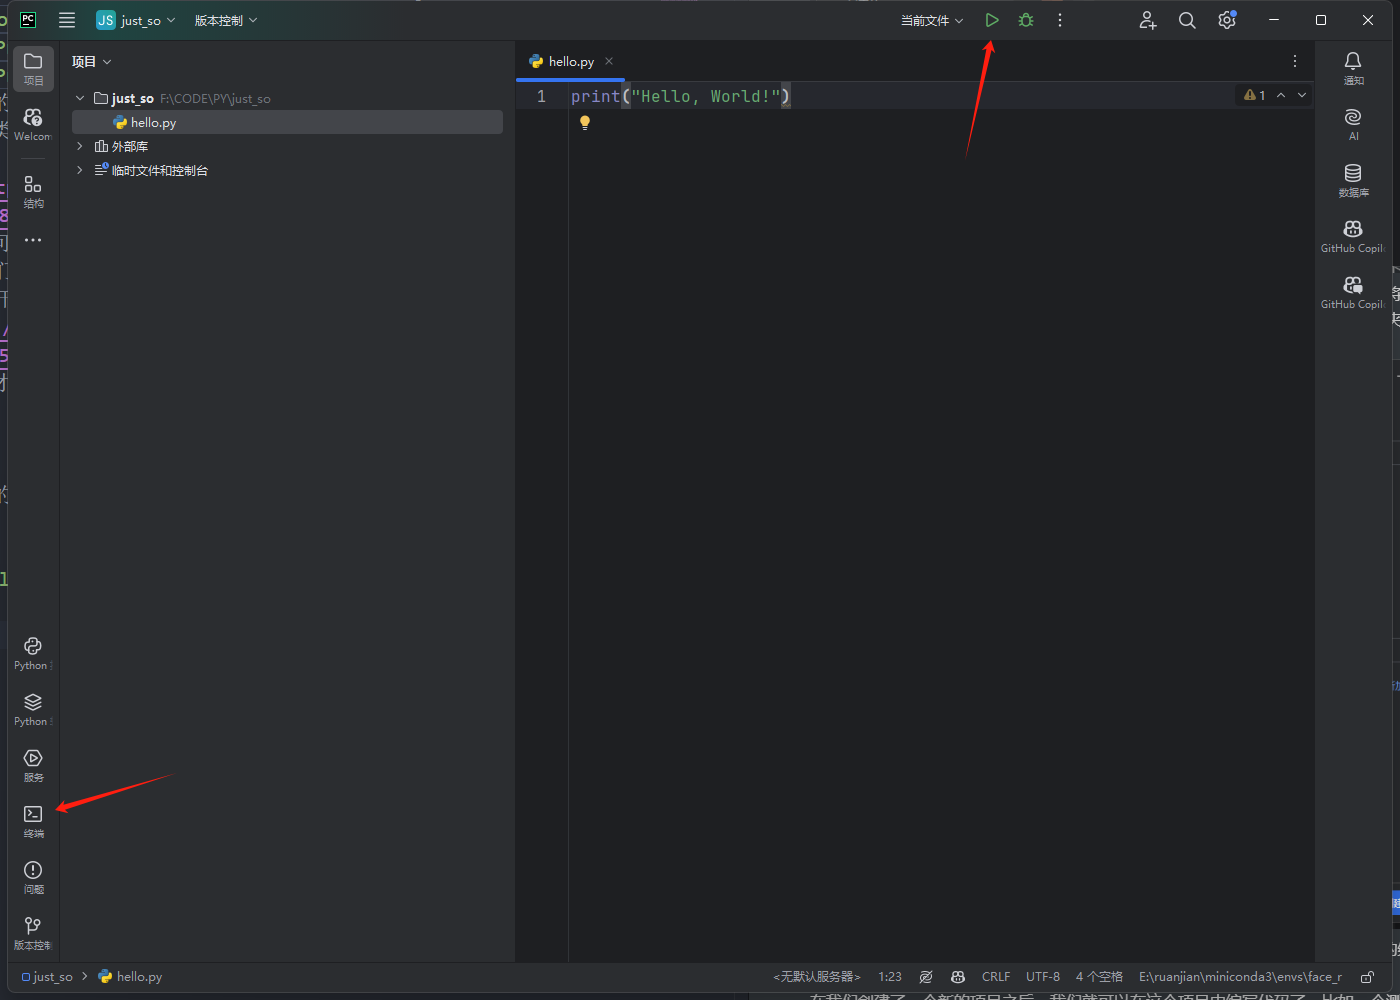Open the hamburger main menu
Viewport: 1400px width, 1000px height.
pyautogui.click(x=67, y=20)
